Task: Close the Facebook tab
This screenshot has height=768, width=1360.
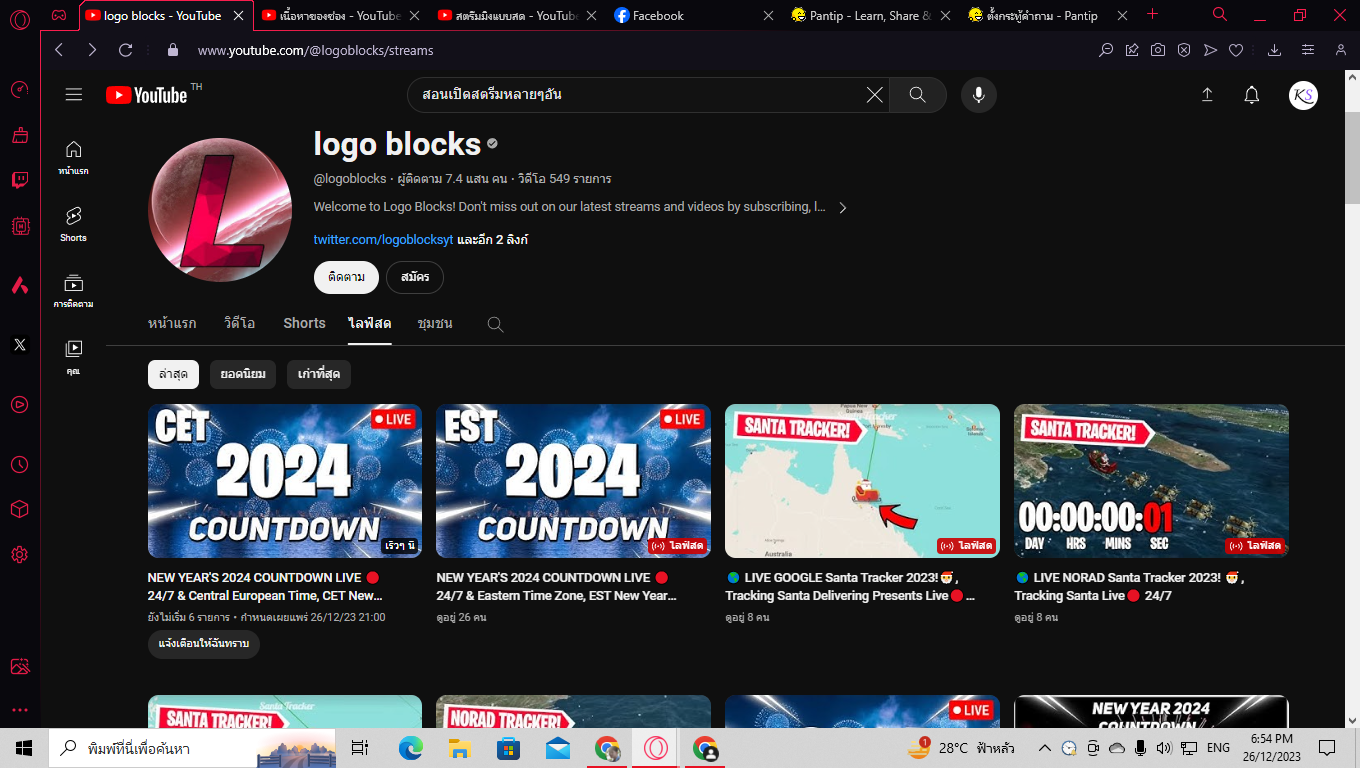Action: (768, 15)
